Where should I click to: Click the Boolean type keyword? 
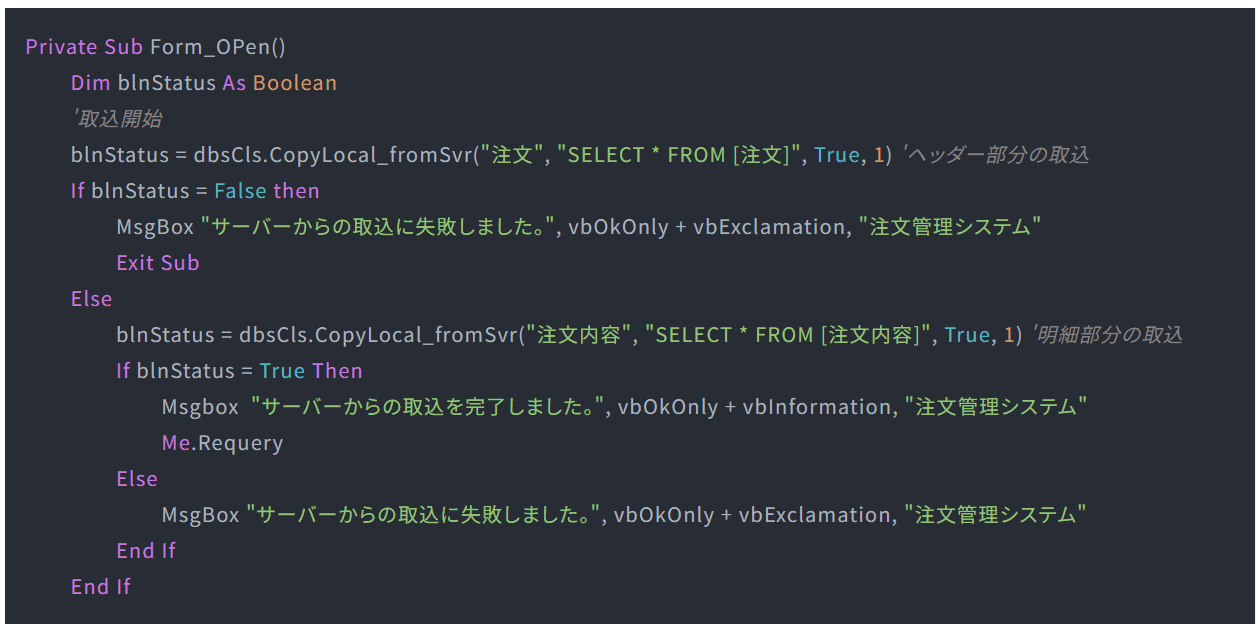[x=295, y=83]
